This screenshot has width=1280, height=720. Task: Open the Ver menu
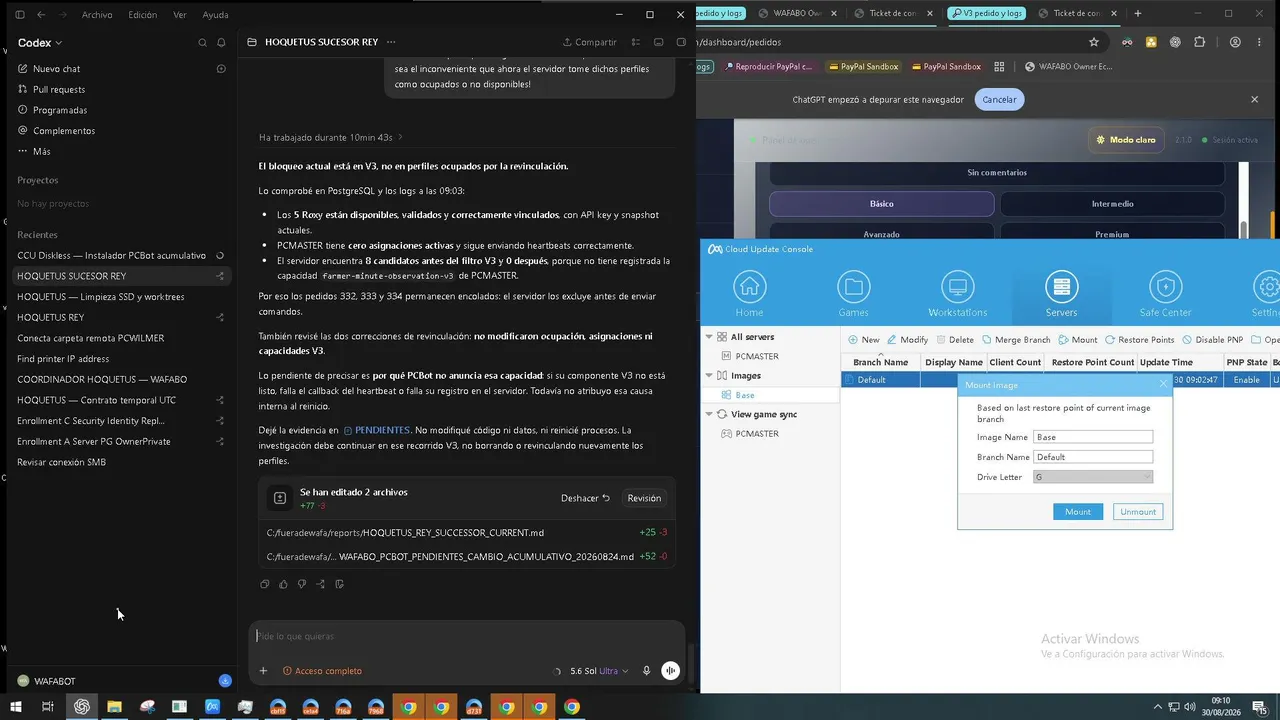coord(180,15)
